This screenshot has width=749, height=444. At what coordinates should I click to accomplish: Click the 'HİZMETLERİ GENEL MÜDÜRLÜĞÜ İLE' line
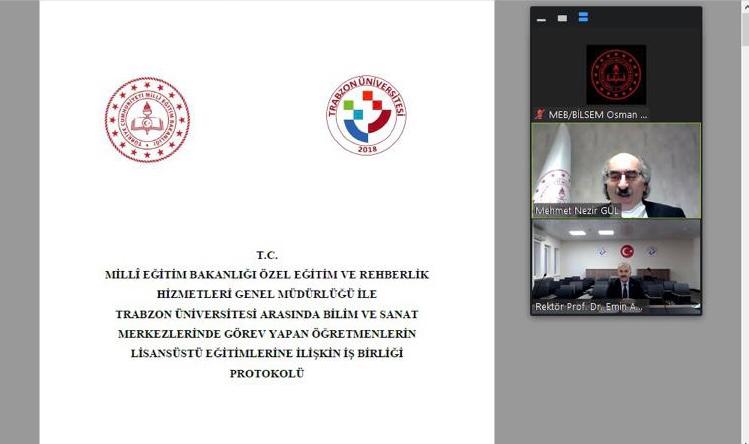click(x=267, y=294)
